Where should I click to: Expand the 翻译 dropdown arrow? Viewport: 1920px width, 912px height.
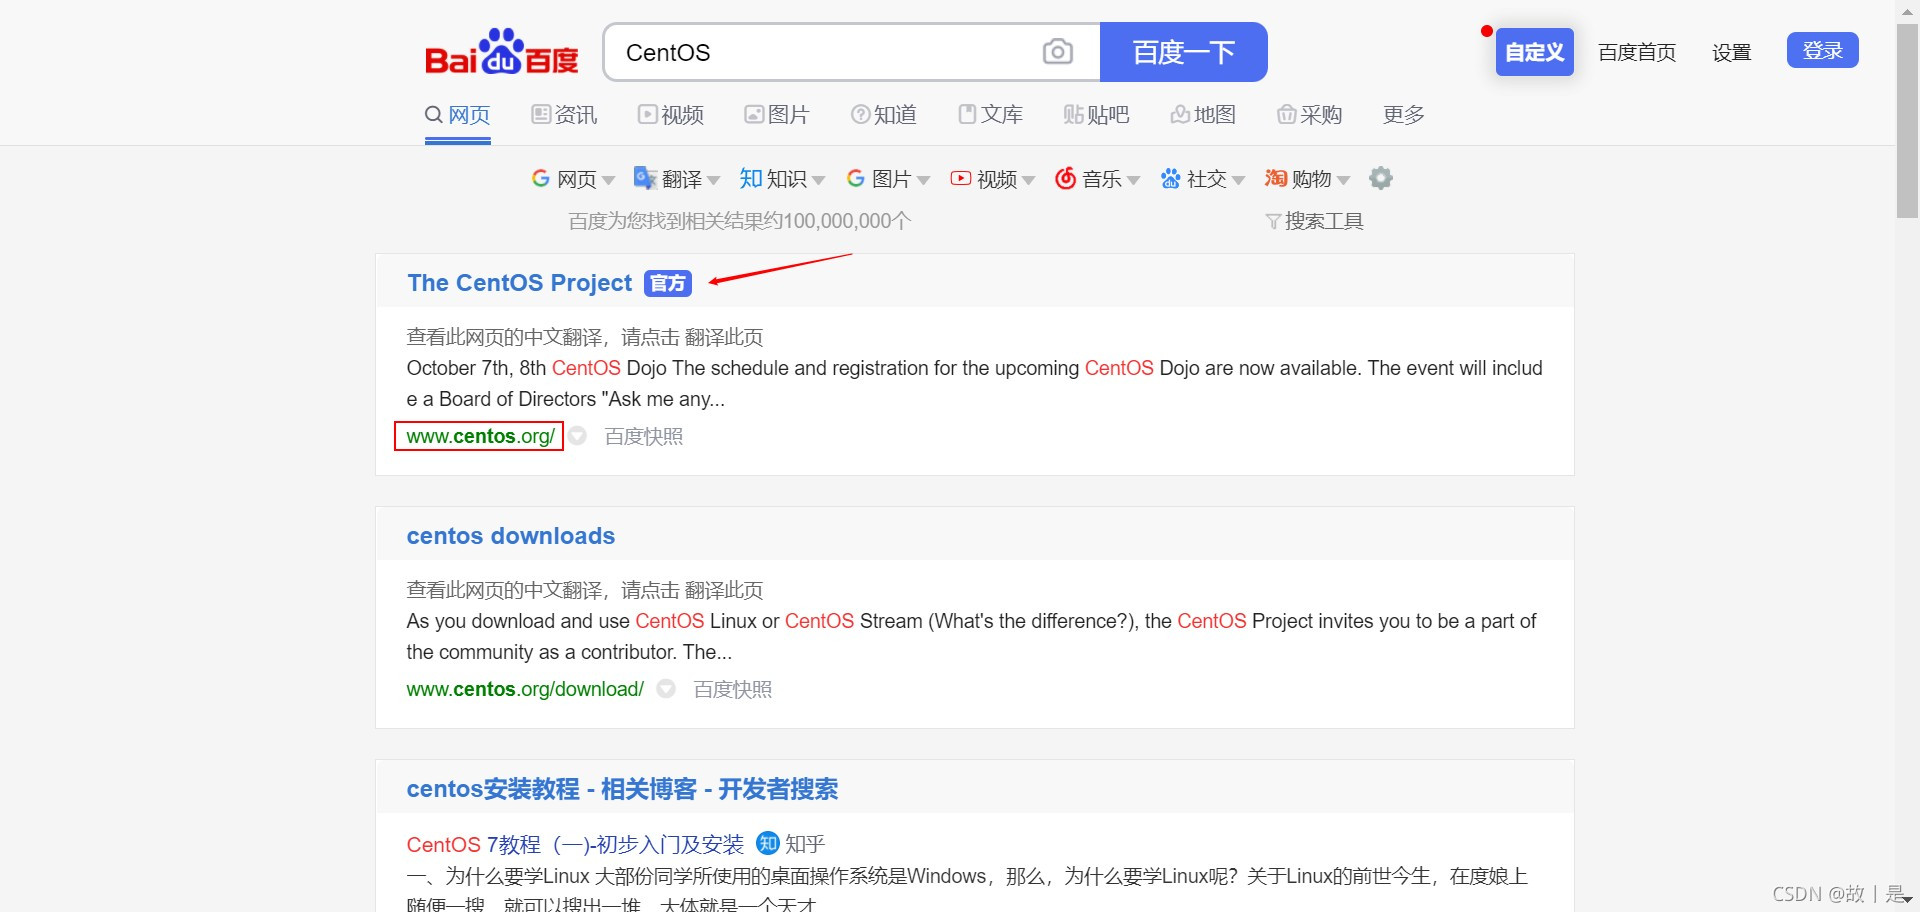[x=713, y=181]
